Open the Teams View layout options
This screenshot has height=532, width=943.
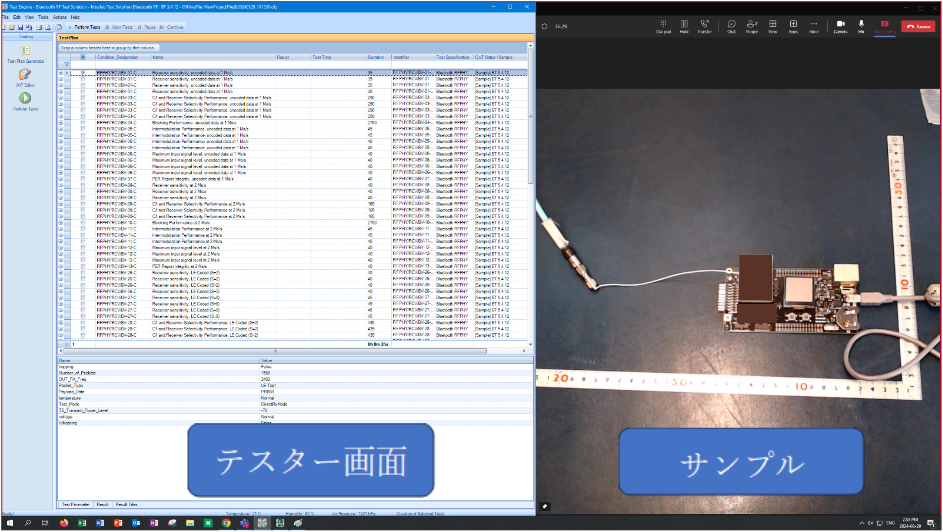click(x=772, y=25)
